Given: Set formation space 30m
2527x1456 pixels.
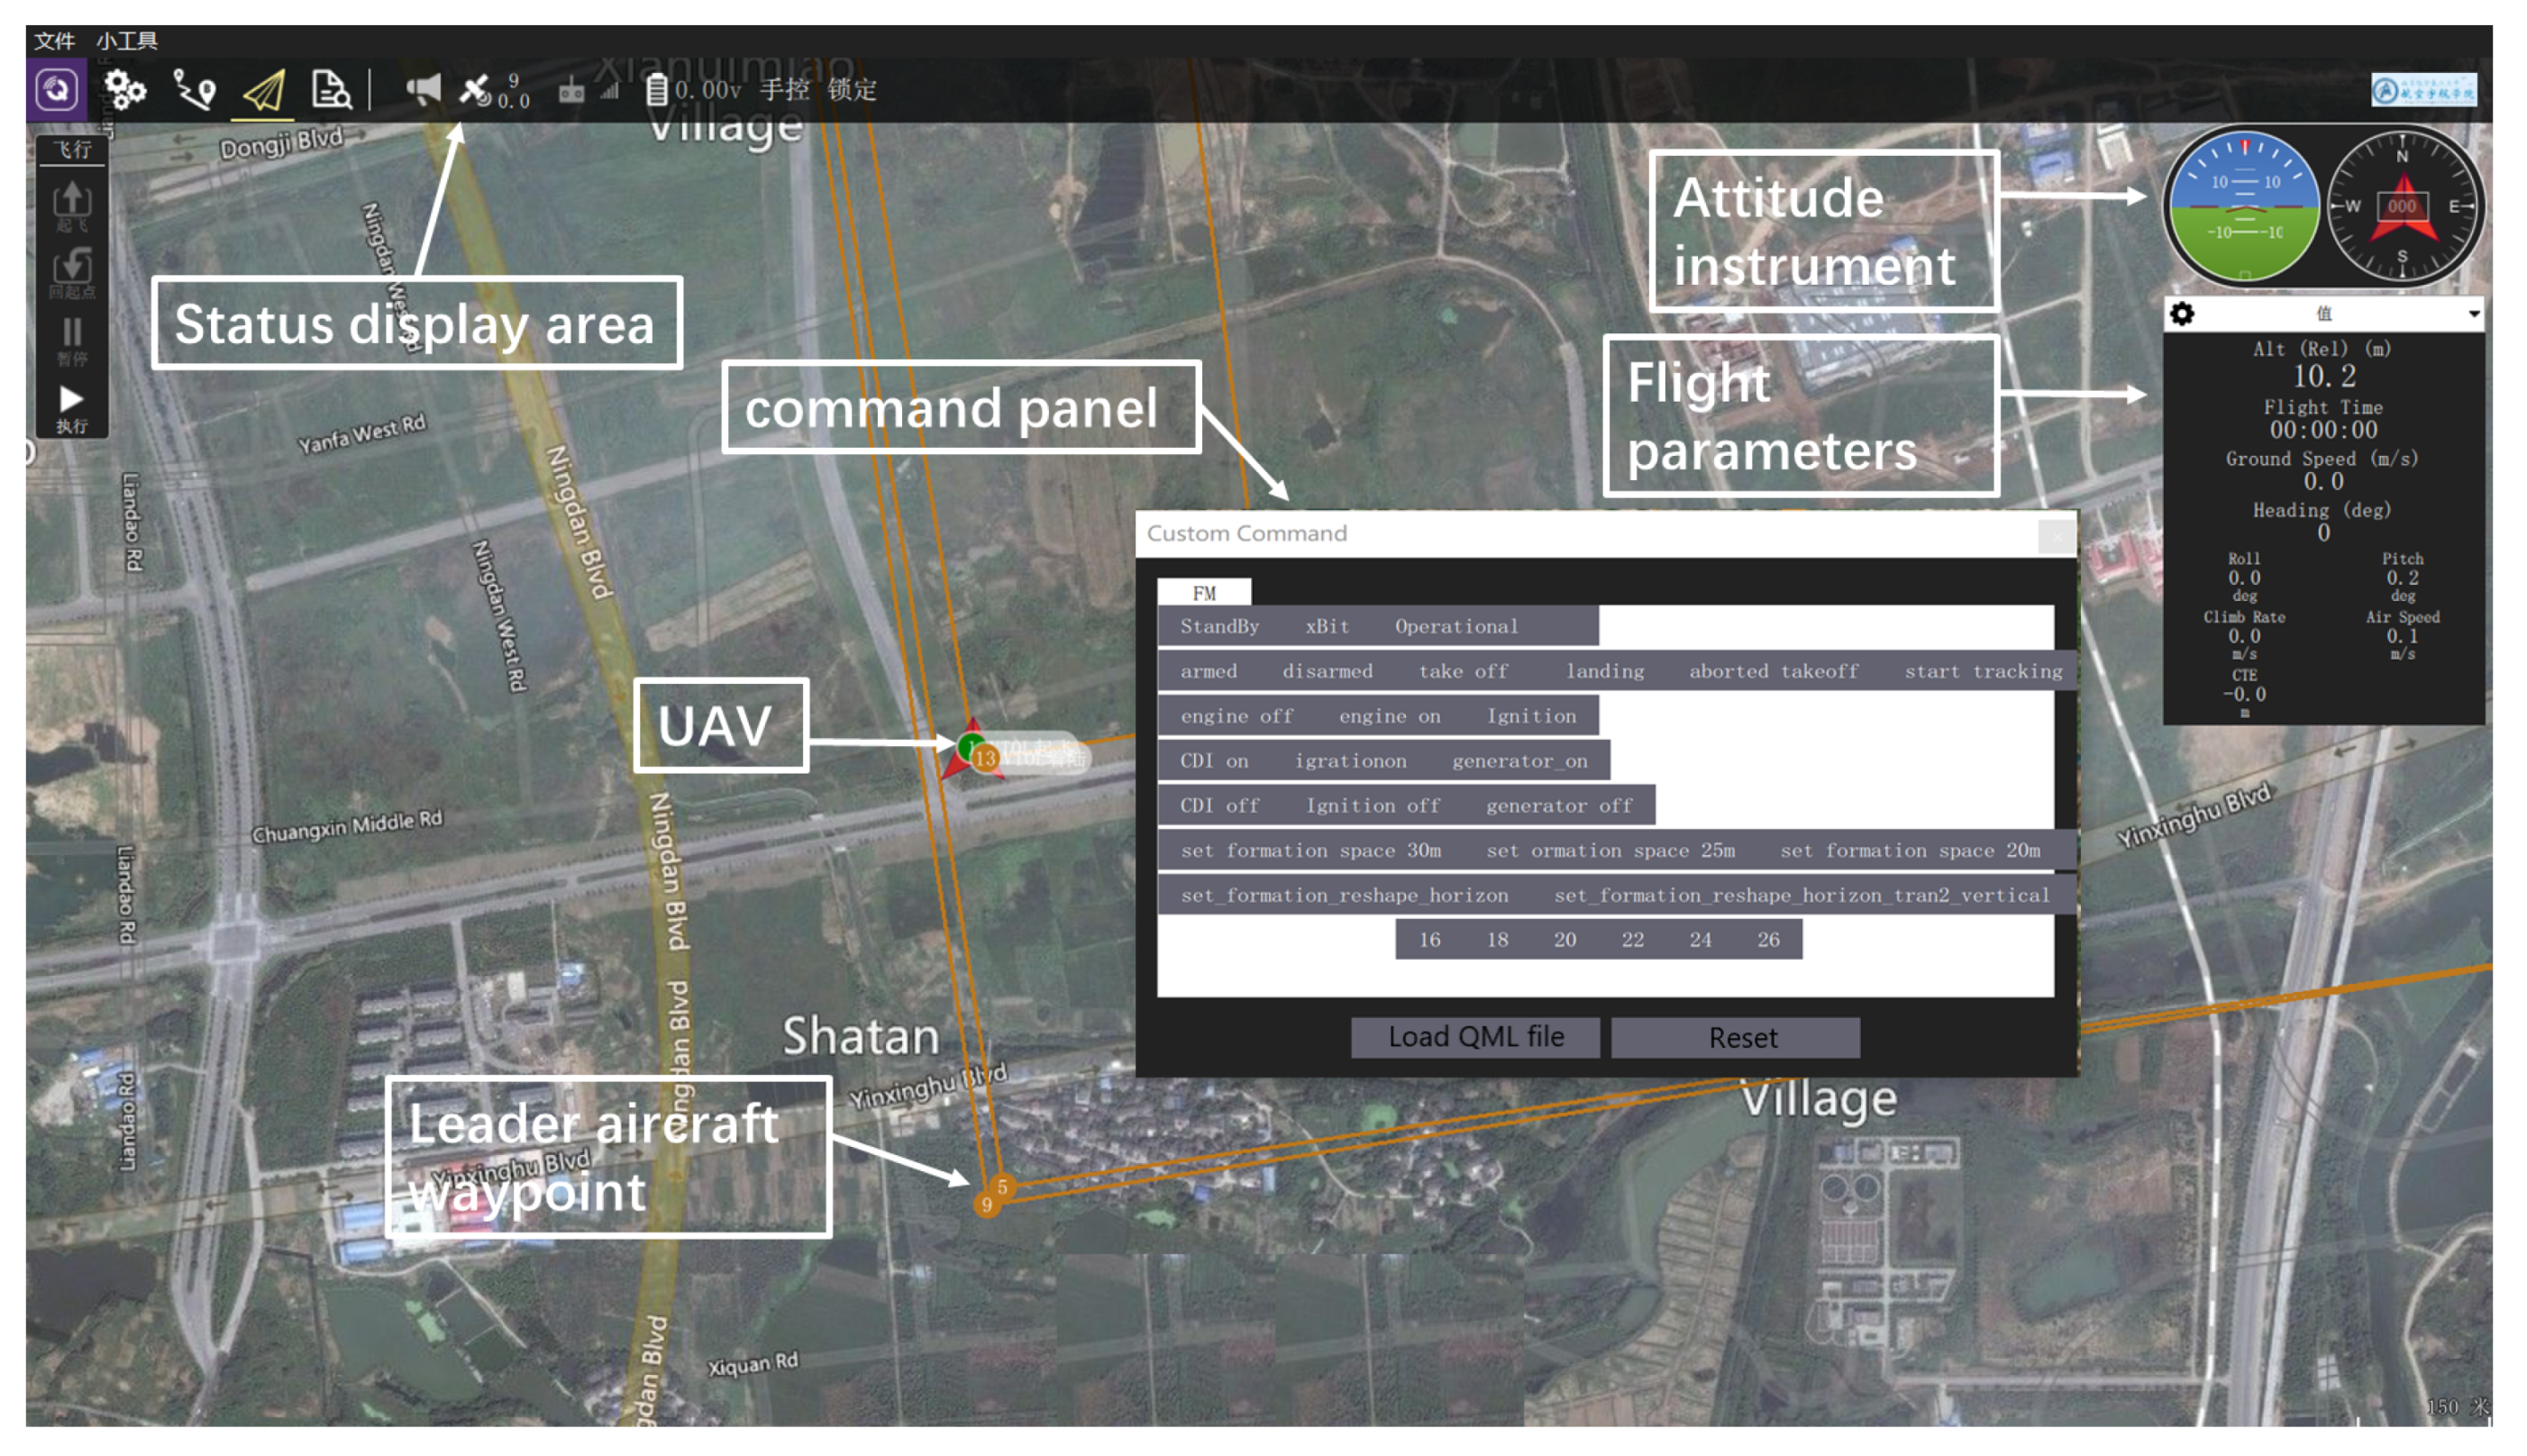Looking at the screenshot, I should pos(1310,851).
